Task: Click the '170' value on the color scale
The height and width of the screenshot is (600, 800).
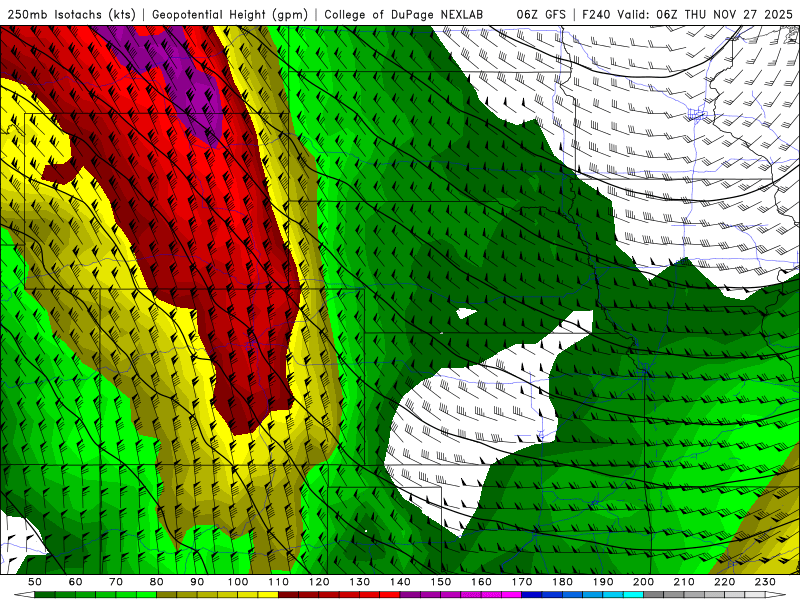Action: pos(522,582)
